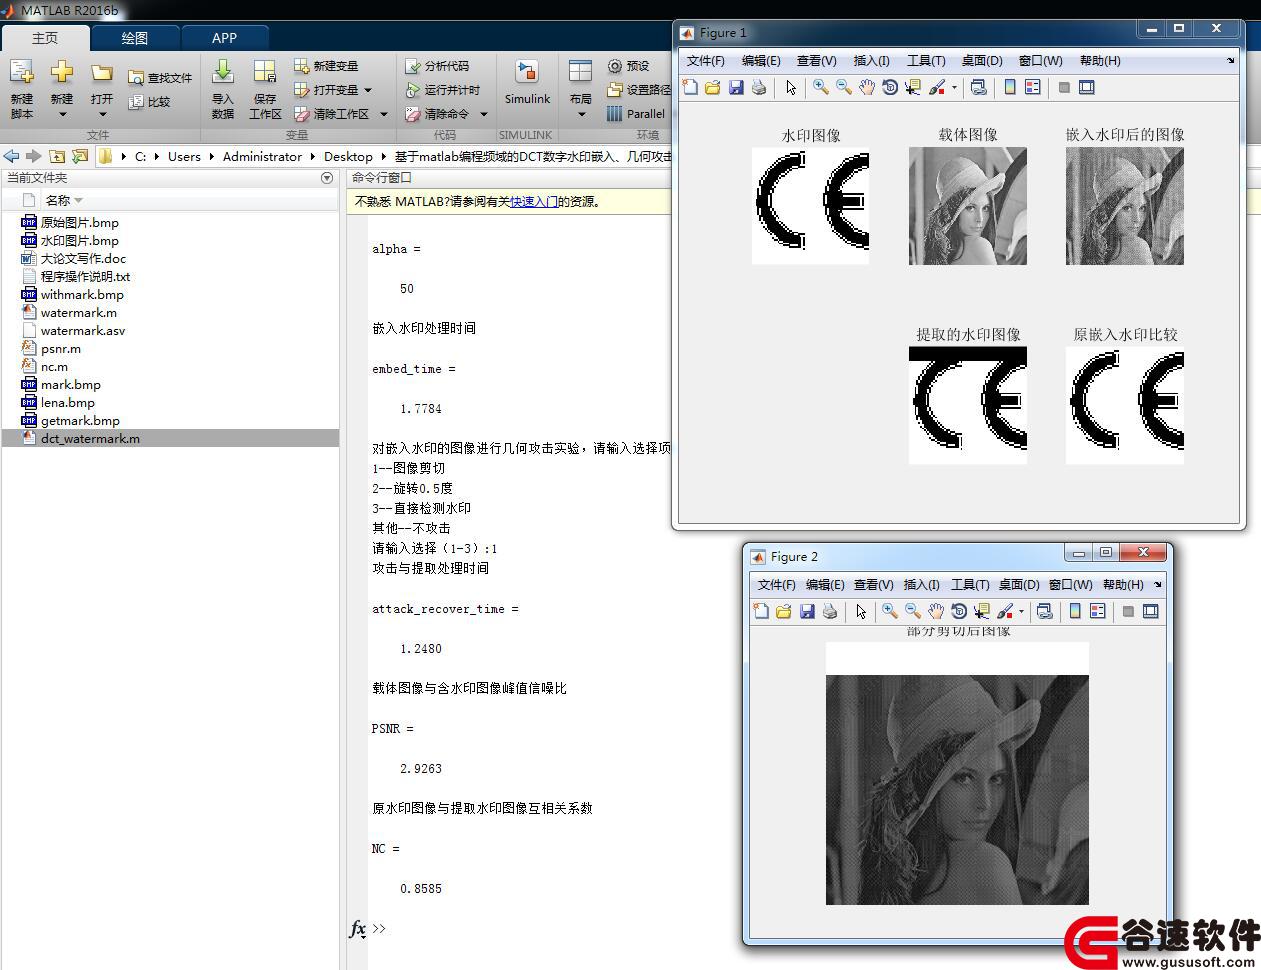The height and width of the screenshot is (970, 1261).
Task: Open the Clear Commands (清除命令) dropdown
Action: coord(483,114)
